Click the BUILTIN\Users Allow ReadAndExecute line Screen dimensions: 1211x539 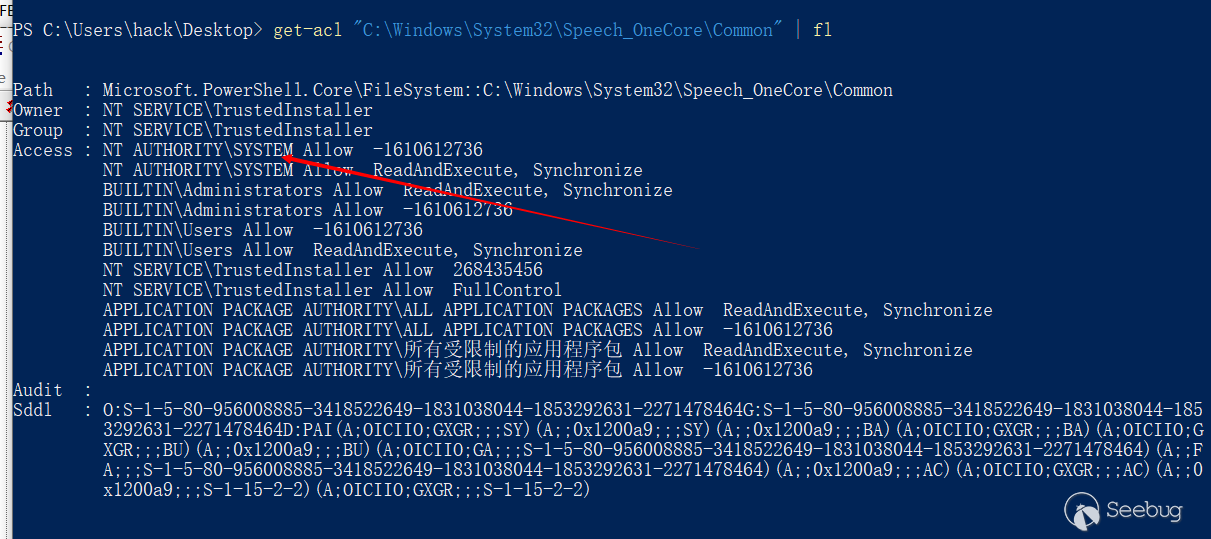pos(342,250)
